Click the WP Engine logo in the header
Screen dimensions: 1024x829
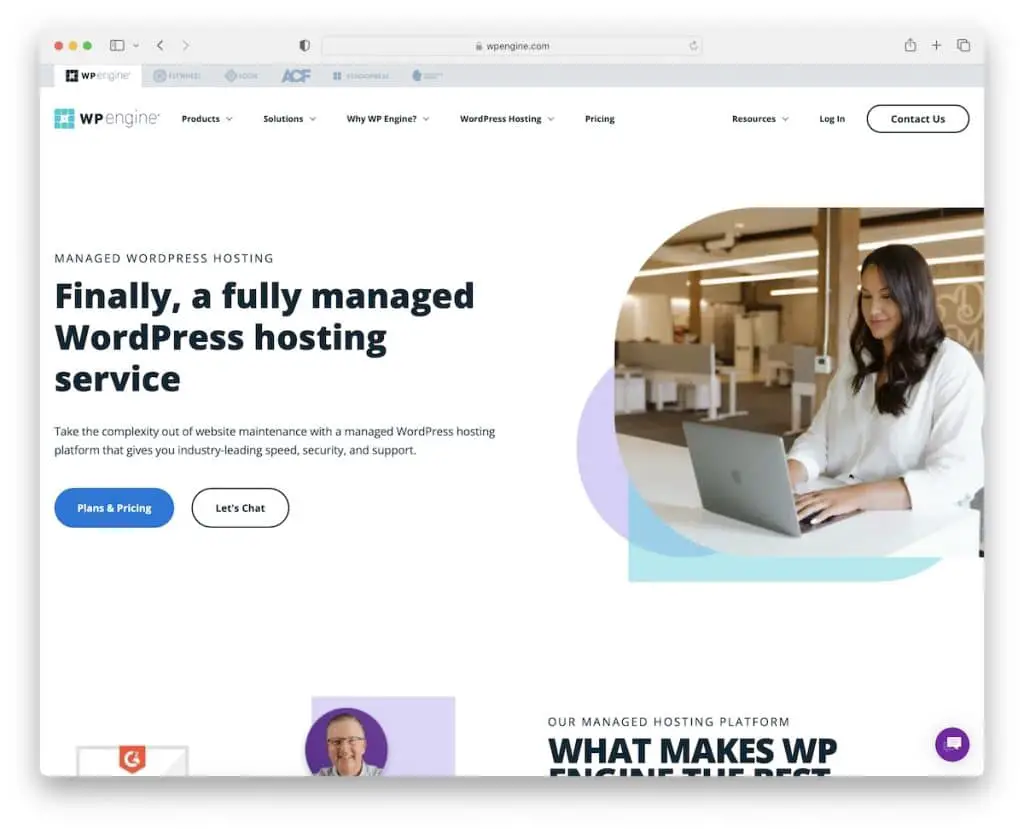[106, 119]
